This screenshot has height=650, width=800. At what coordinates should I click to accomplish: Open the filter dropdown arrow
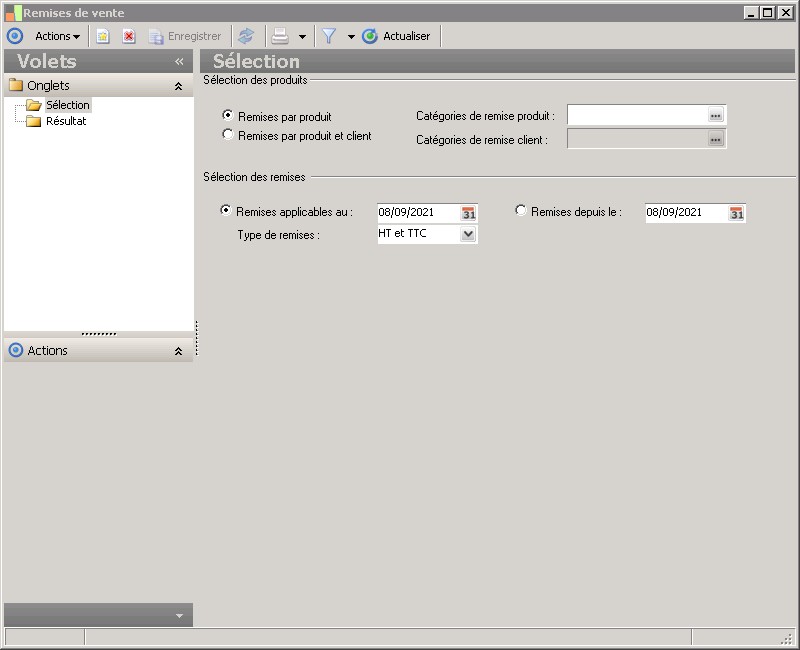351,37
